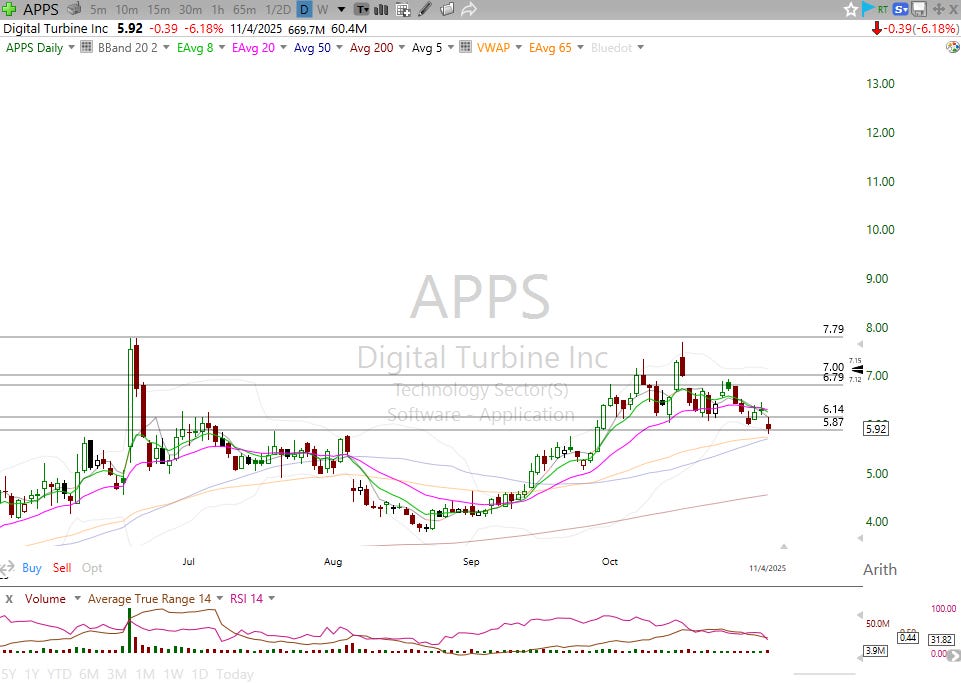The height and width of the screenshot is (683, 961).
Task: Set range to Today
Action: tap(235, 674)
